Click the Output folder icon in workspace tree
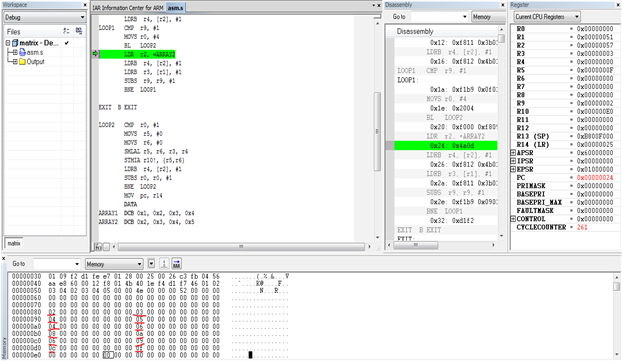 tap(23, 61)
